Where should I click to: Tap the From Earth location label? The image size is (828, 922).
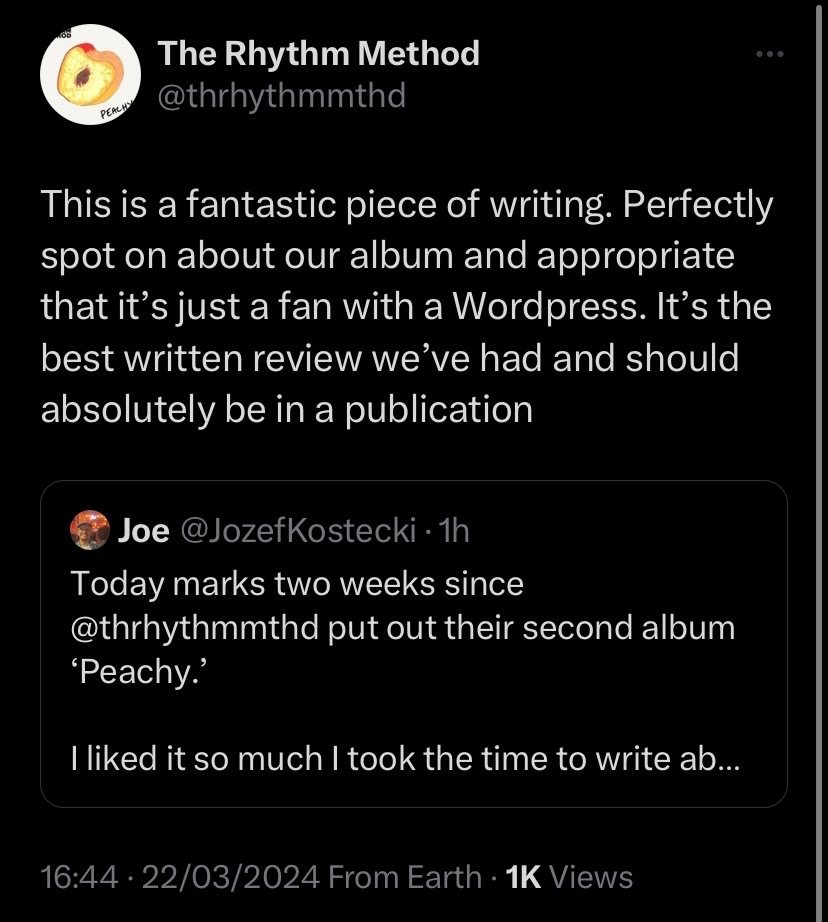405,878
